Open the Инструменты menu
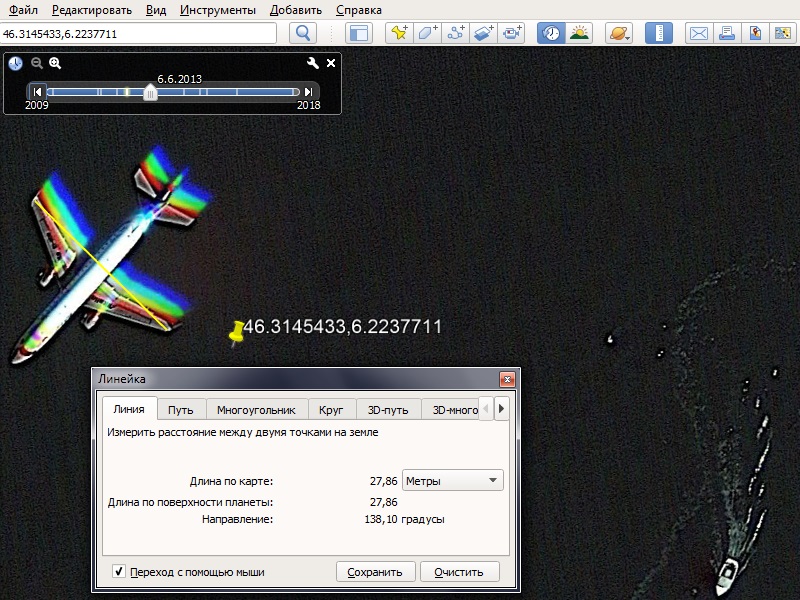Viewport: 800px width, 600px height. pos(218,10)
